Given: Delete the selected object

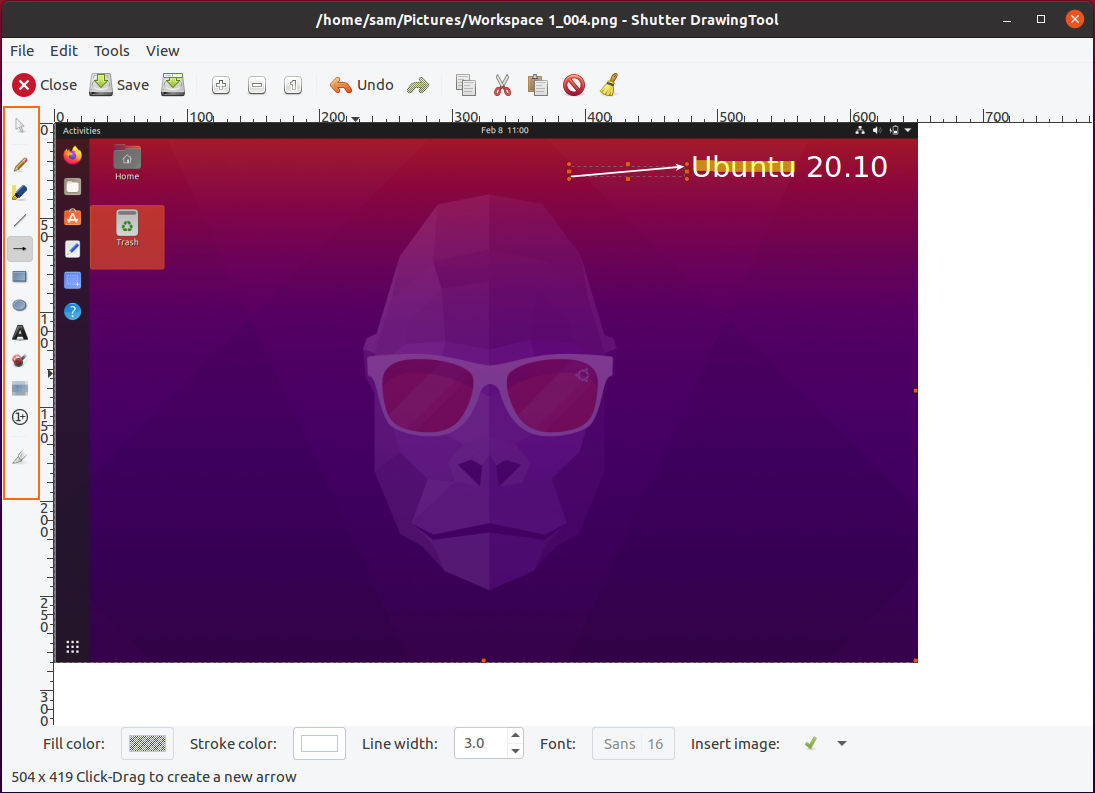Looking at the screenshot, I should coord(574,85).
